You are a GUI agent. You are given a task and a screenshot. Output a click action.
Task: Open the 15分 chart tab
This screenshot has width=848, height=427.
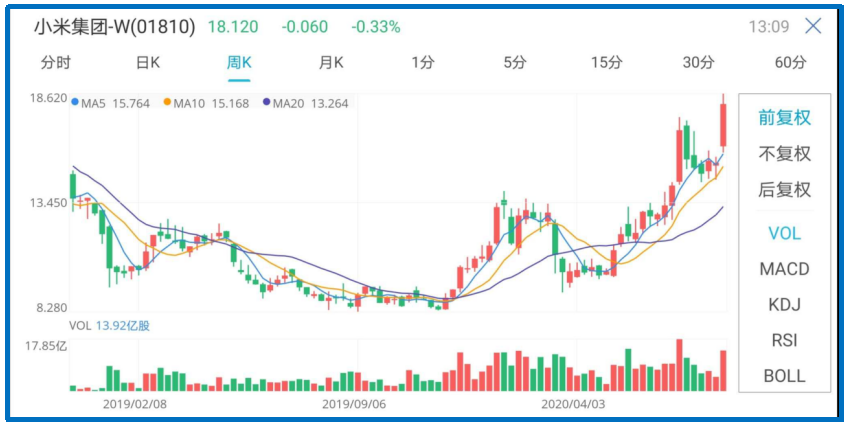(x=606, y=62)
